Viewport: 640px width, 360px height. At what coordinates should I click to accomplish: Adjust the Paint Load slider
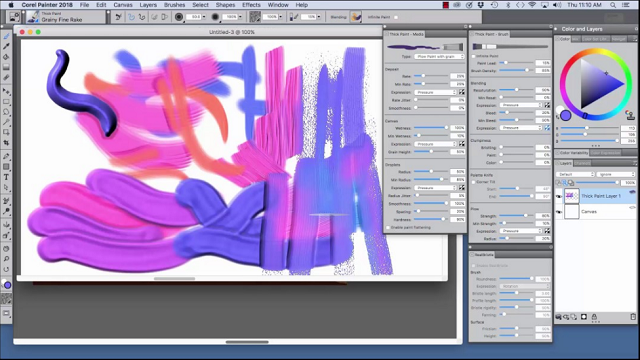click(516, 63)
